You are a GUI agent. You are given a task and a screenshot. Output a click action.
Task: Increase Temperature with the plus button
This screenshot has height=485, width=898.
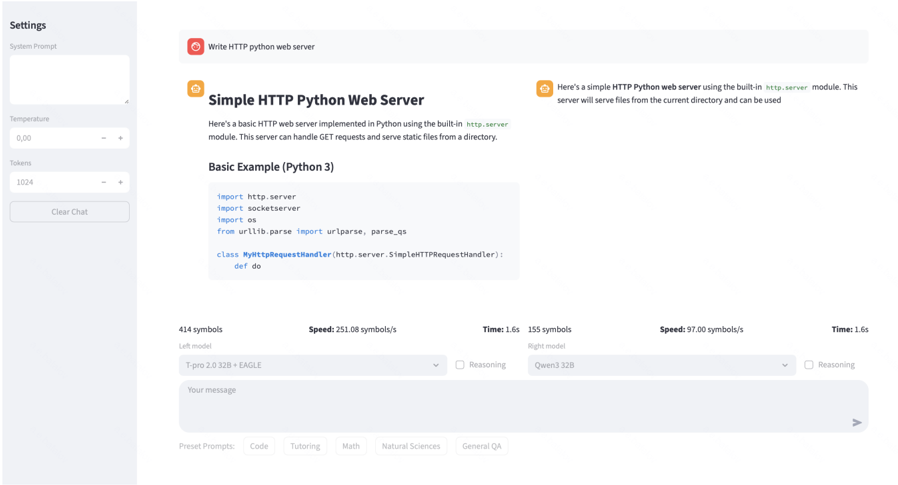click(120, 138)
